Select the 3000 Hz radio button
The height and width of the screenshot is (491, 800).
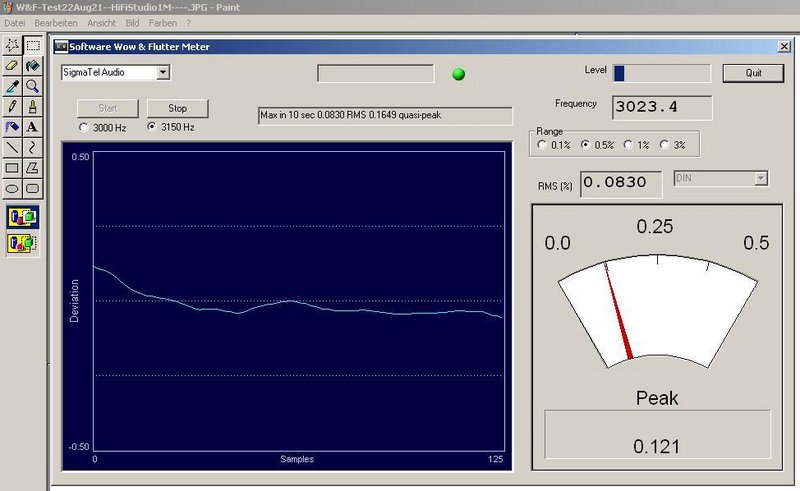[x=84, y=128]
